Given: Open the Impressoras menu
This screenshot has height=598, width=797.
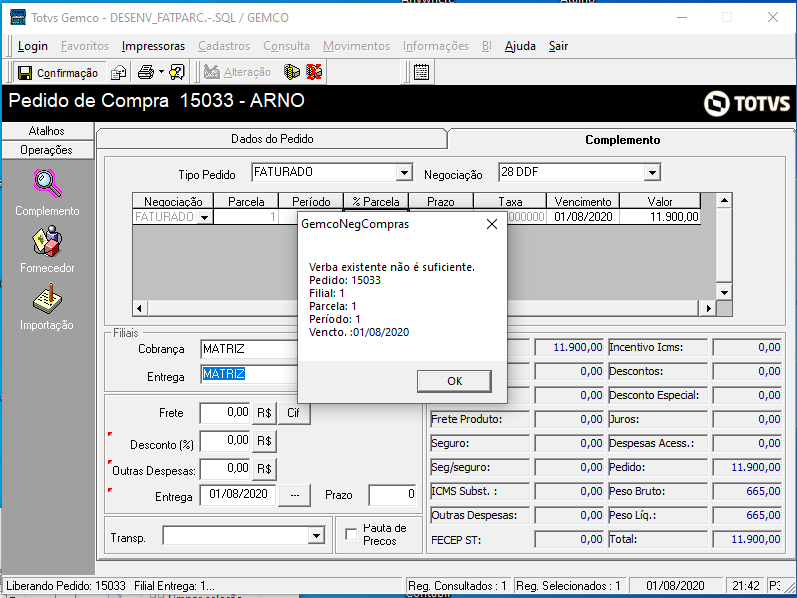Looking at the screenshot, I should click(x=154, y=46).
